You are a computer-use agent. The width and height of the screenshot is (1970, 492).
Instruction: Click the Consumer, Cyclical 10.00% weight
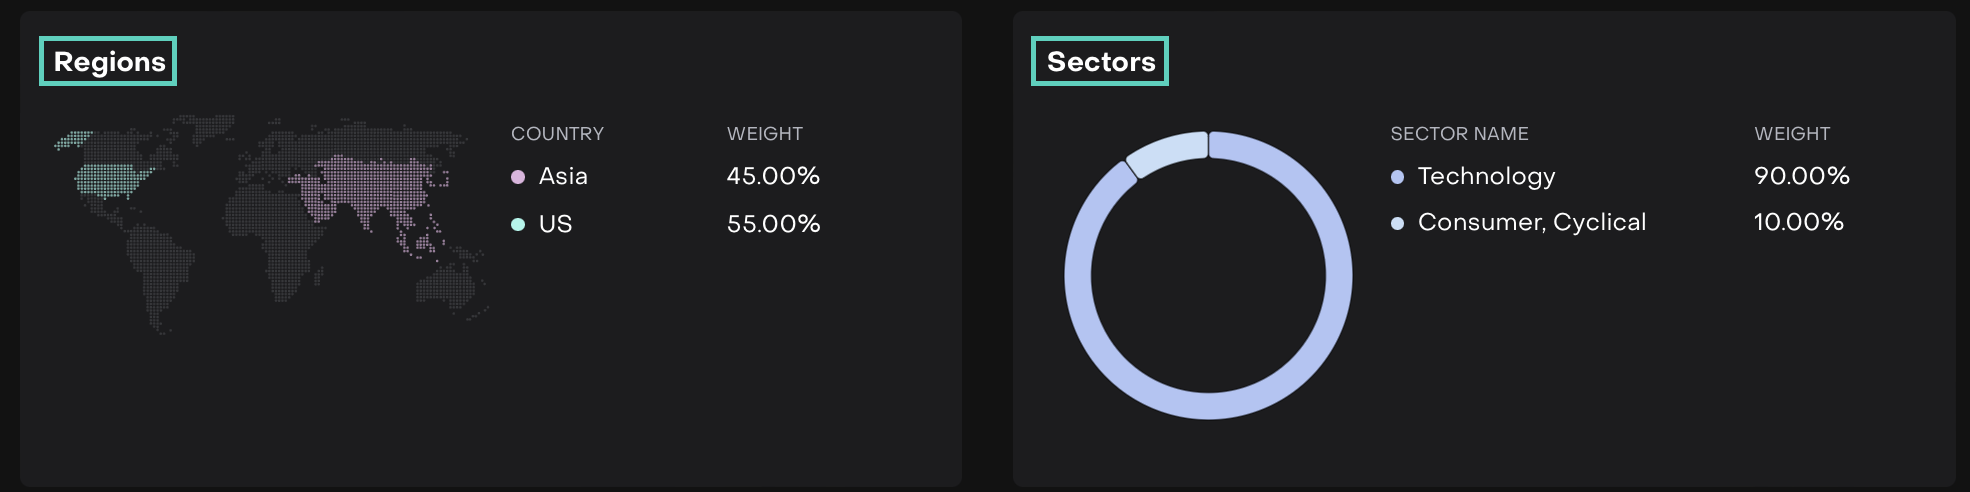tap(1798, 222)
